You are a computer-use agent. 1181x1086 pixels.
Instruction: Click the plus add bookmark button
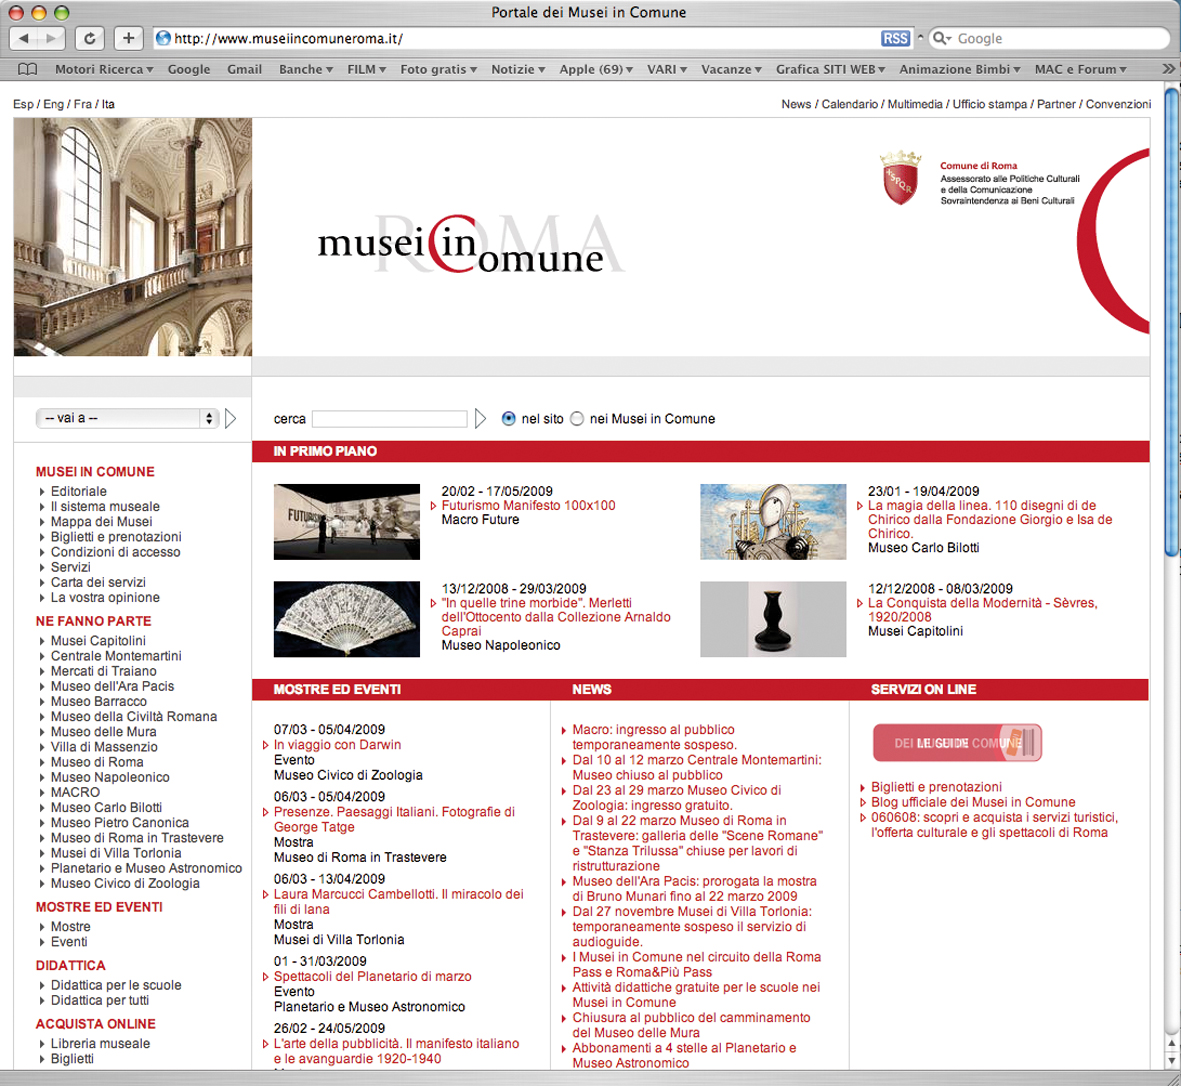[129, 38]
